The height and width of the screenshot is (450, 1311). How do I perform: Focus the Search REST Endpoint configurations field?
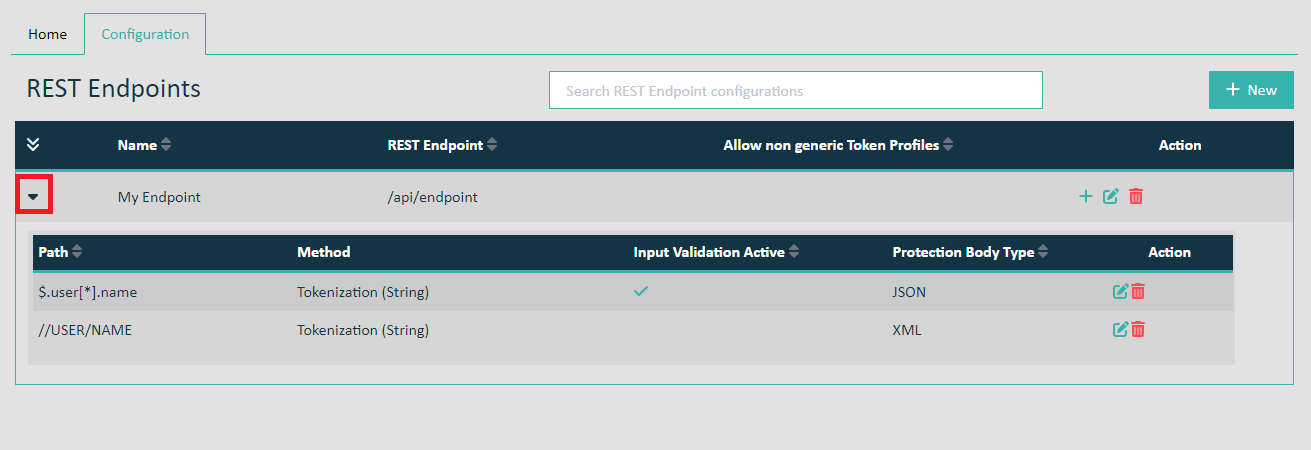[x=796, y=90]
